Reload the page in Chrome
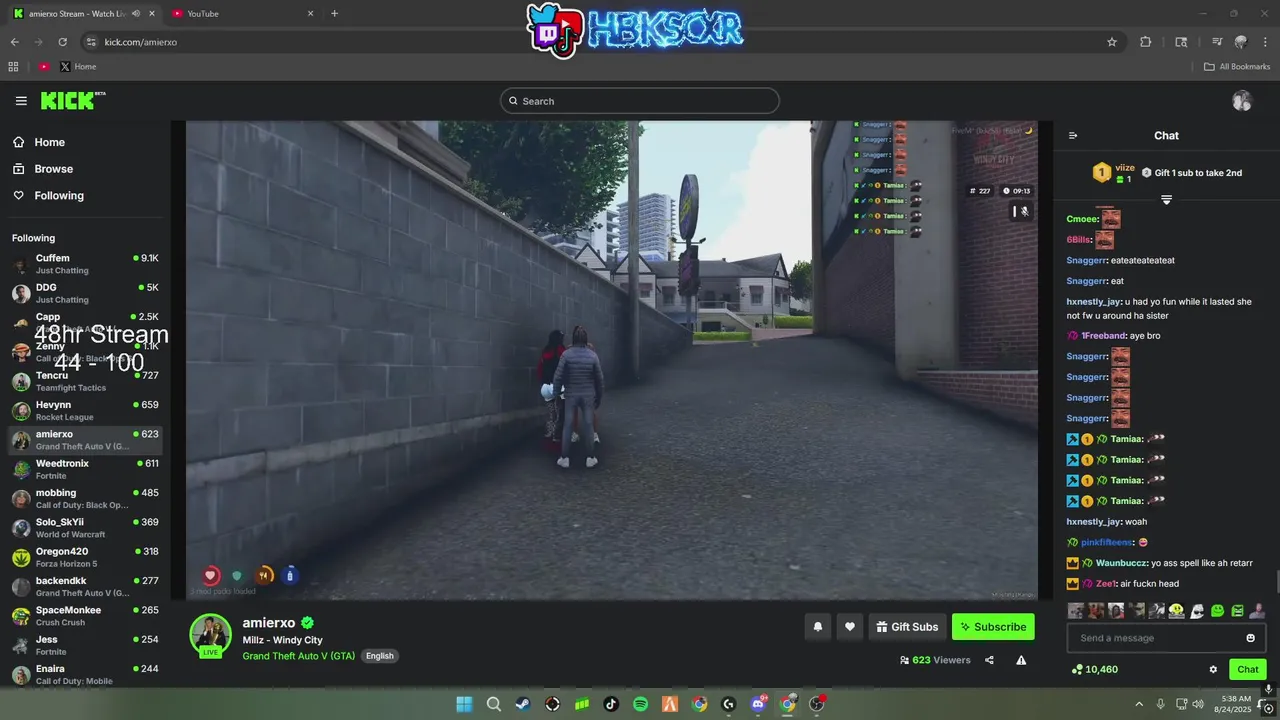1280x720 pixels. (x=62, y=42)
